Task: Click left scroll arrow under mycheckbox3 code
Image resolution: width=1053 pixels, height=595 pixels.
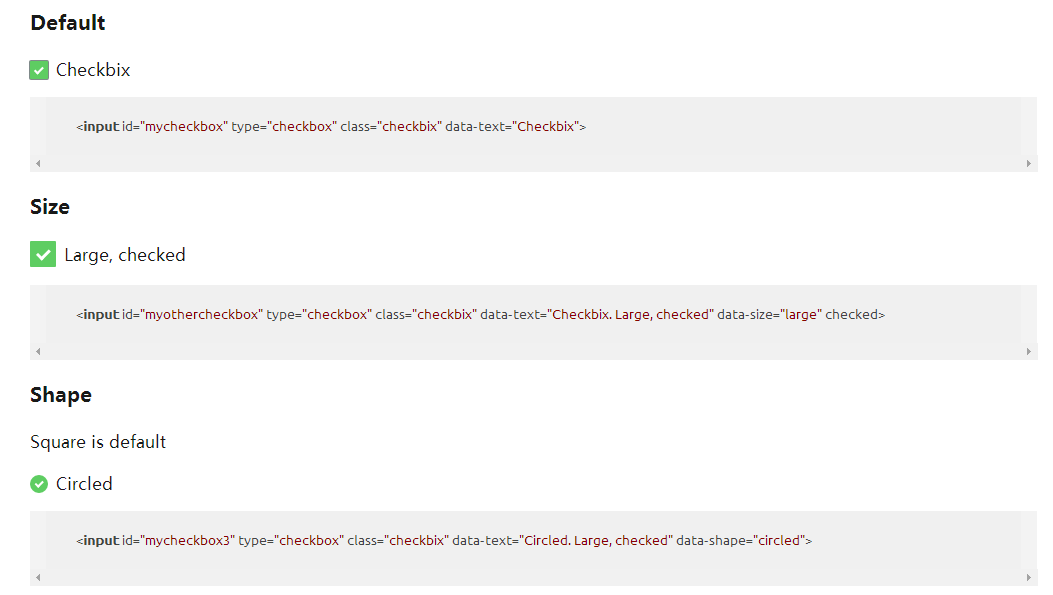Action: point(38,578)
